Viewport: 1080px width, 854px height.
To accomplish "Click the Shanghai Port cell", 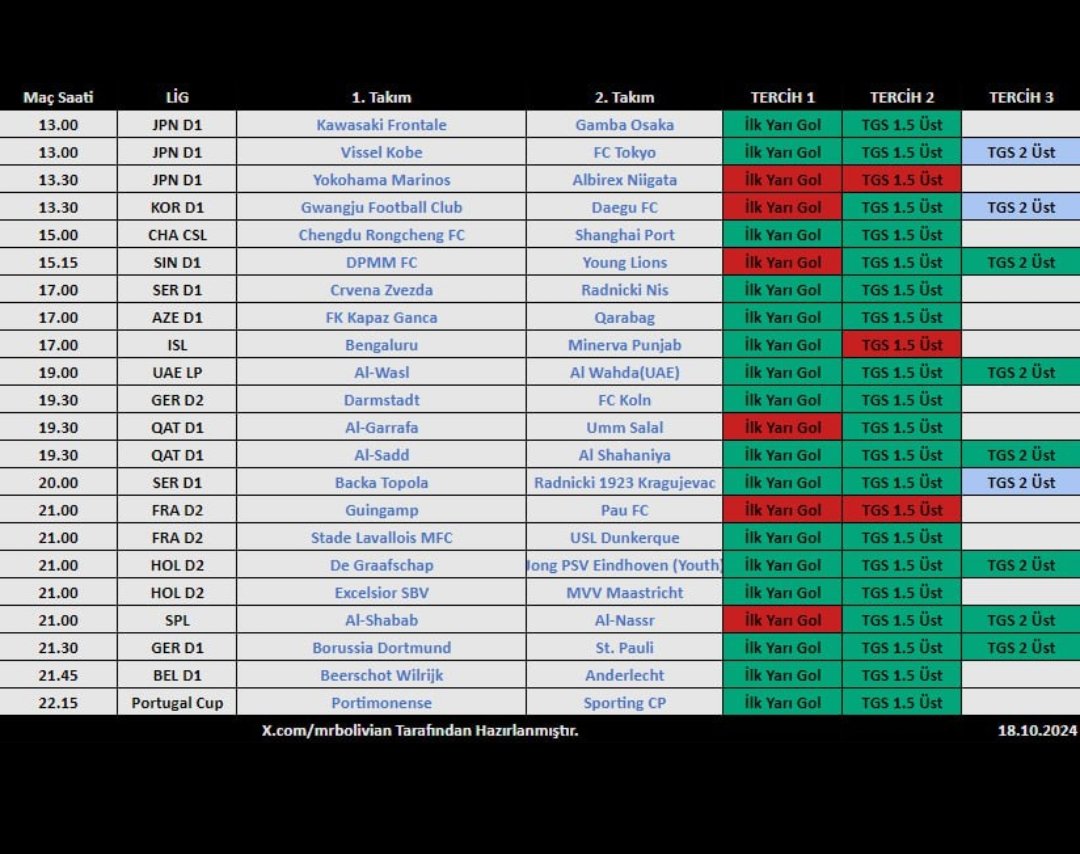I will click(624, 235).
